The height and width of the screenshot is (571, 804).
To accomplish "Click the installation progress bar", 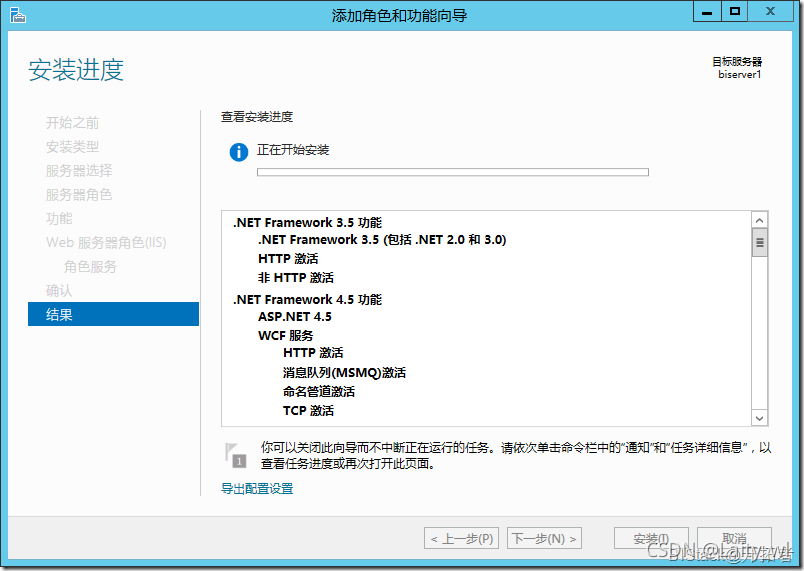I will coord(453,172).
